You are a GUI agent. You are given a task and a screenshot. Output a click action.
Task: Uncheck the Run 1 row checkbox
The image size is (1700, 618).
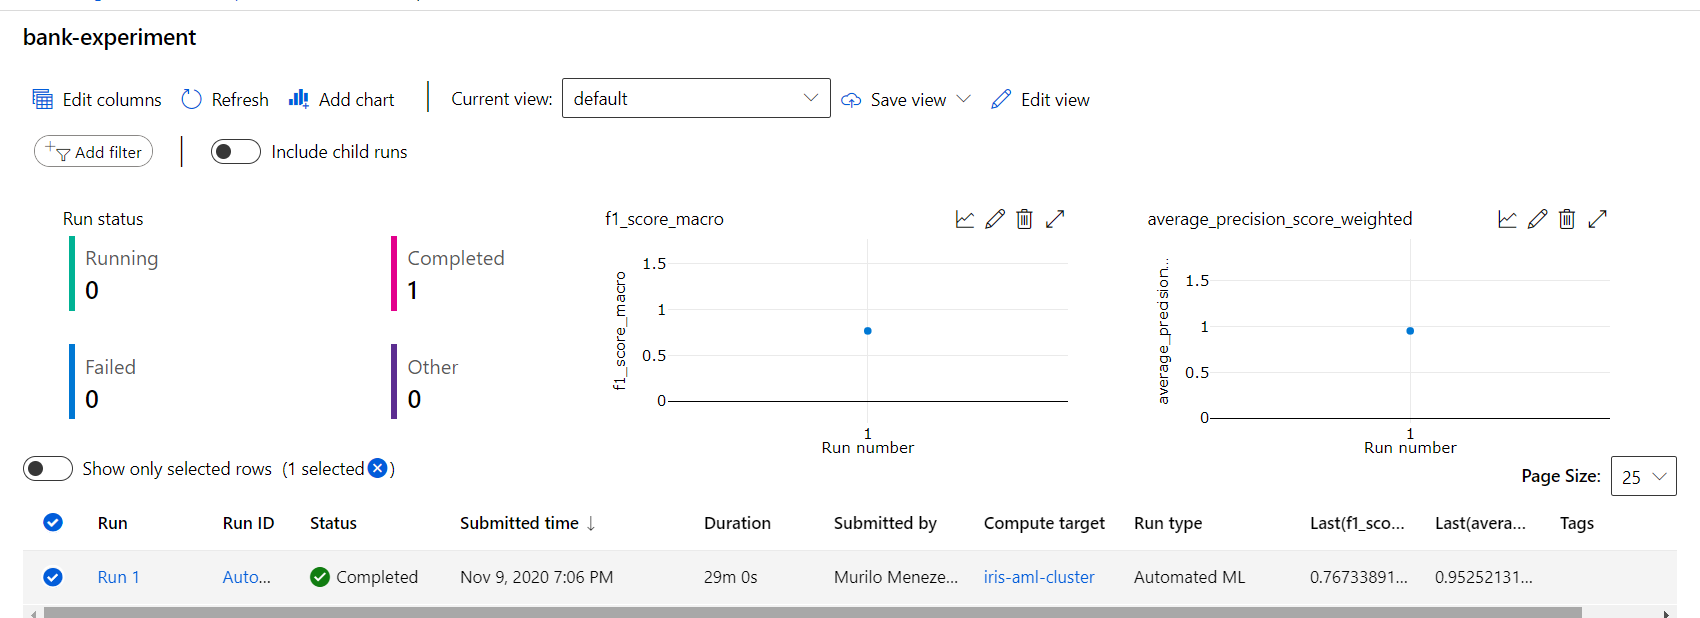click(53, 577)
